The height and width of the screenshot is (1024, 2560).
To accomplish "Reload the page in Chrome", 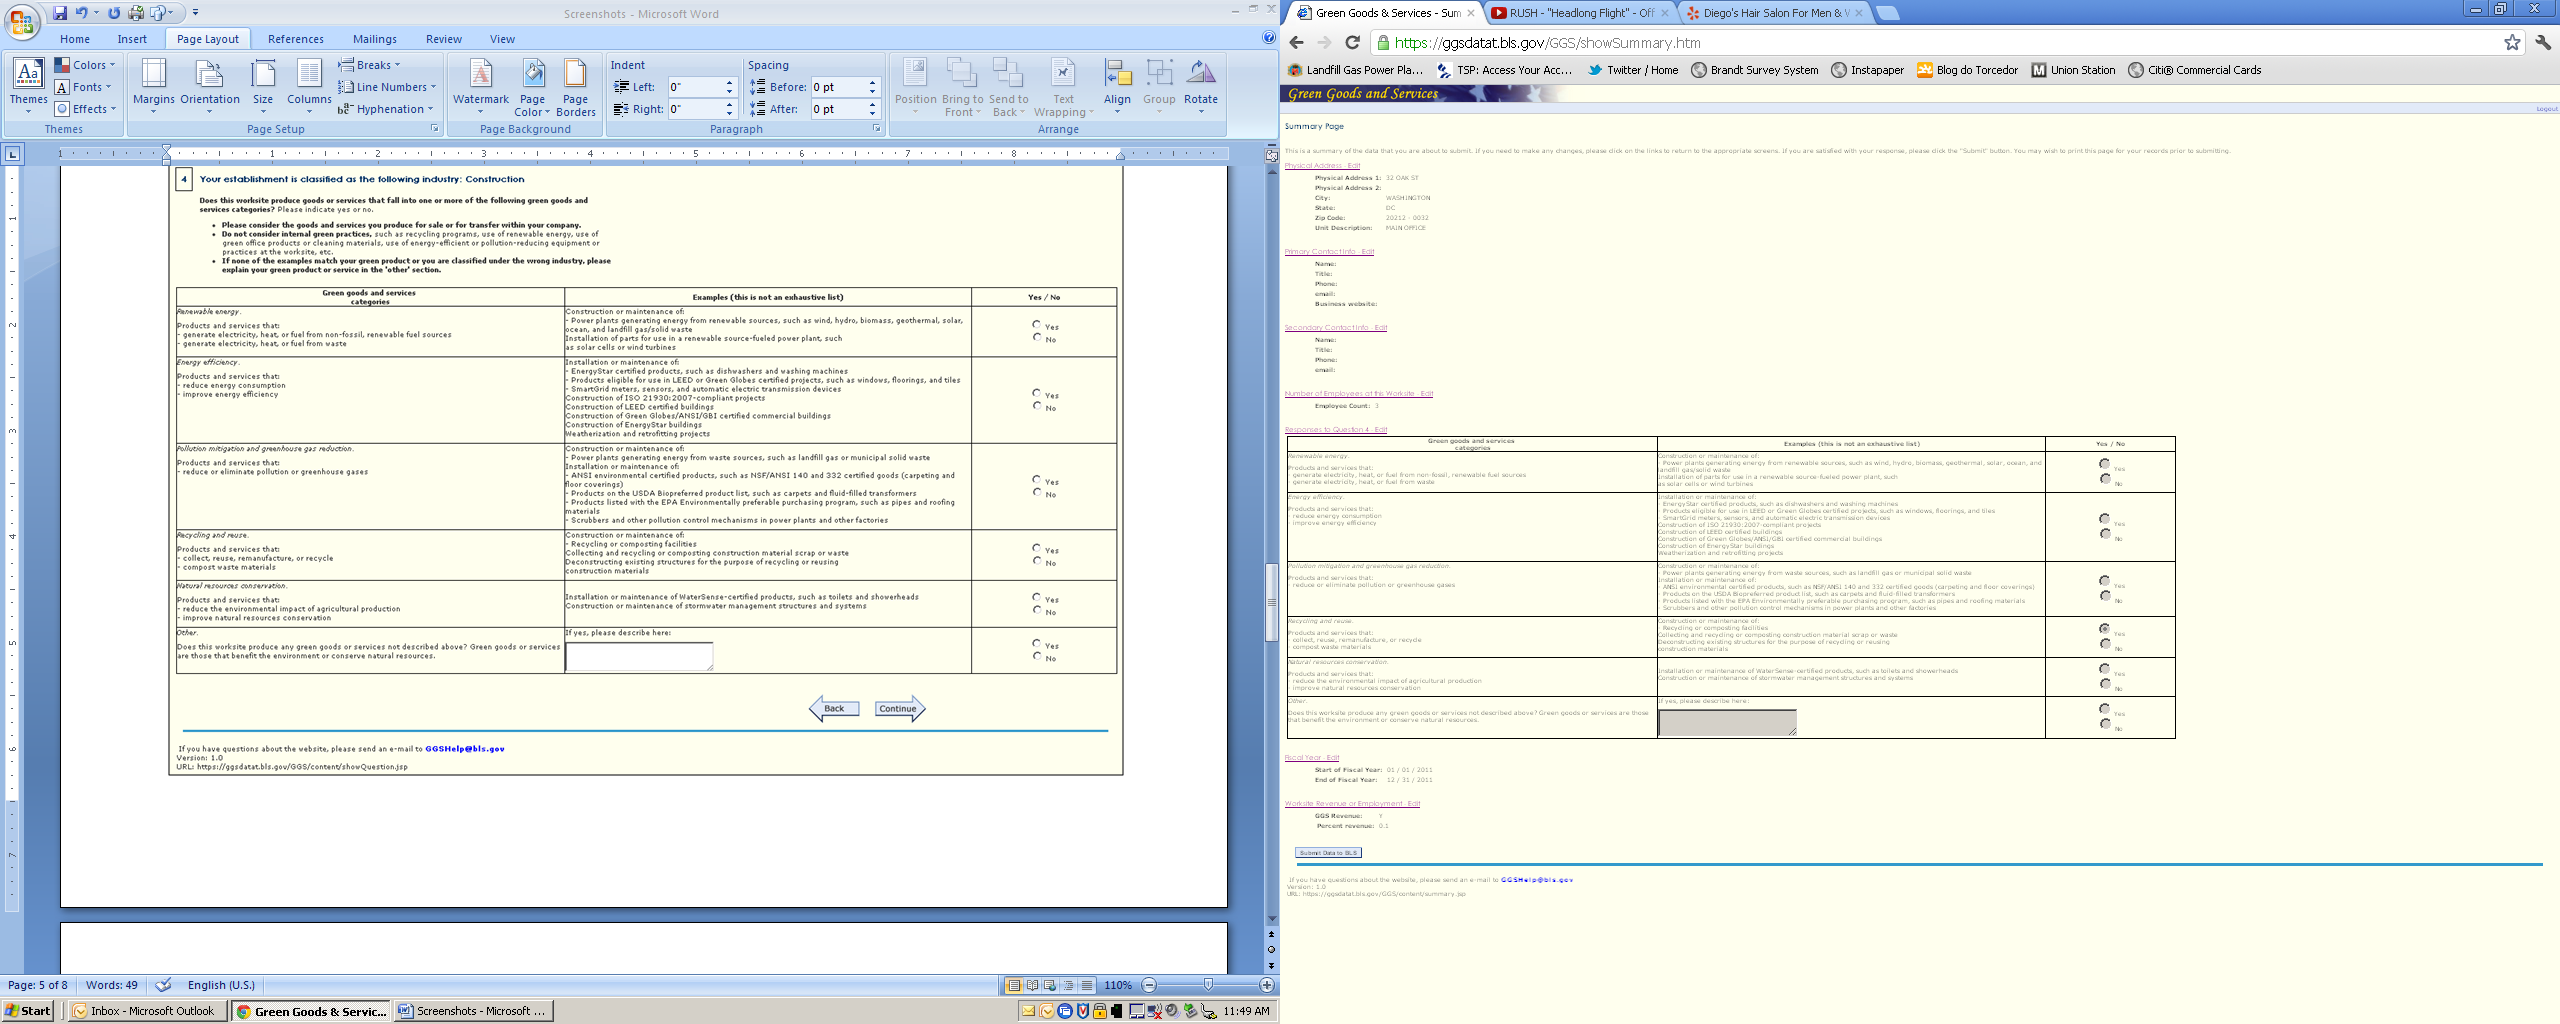I will pyautogui.click(x=1352, y=42).
